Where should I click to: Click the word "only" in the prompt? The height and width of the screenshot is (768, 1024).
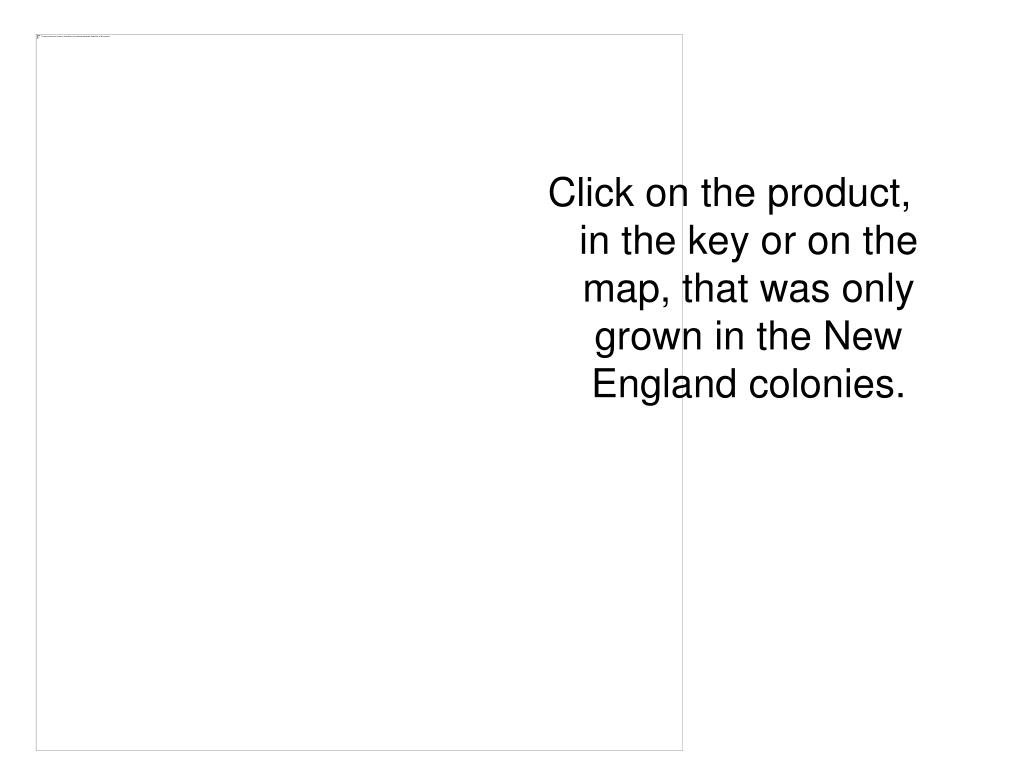pyautogui.click(x=877, y=291)
